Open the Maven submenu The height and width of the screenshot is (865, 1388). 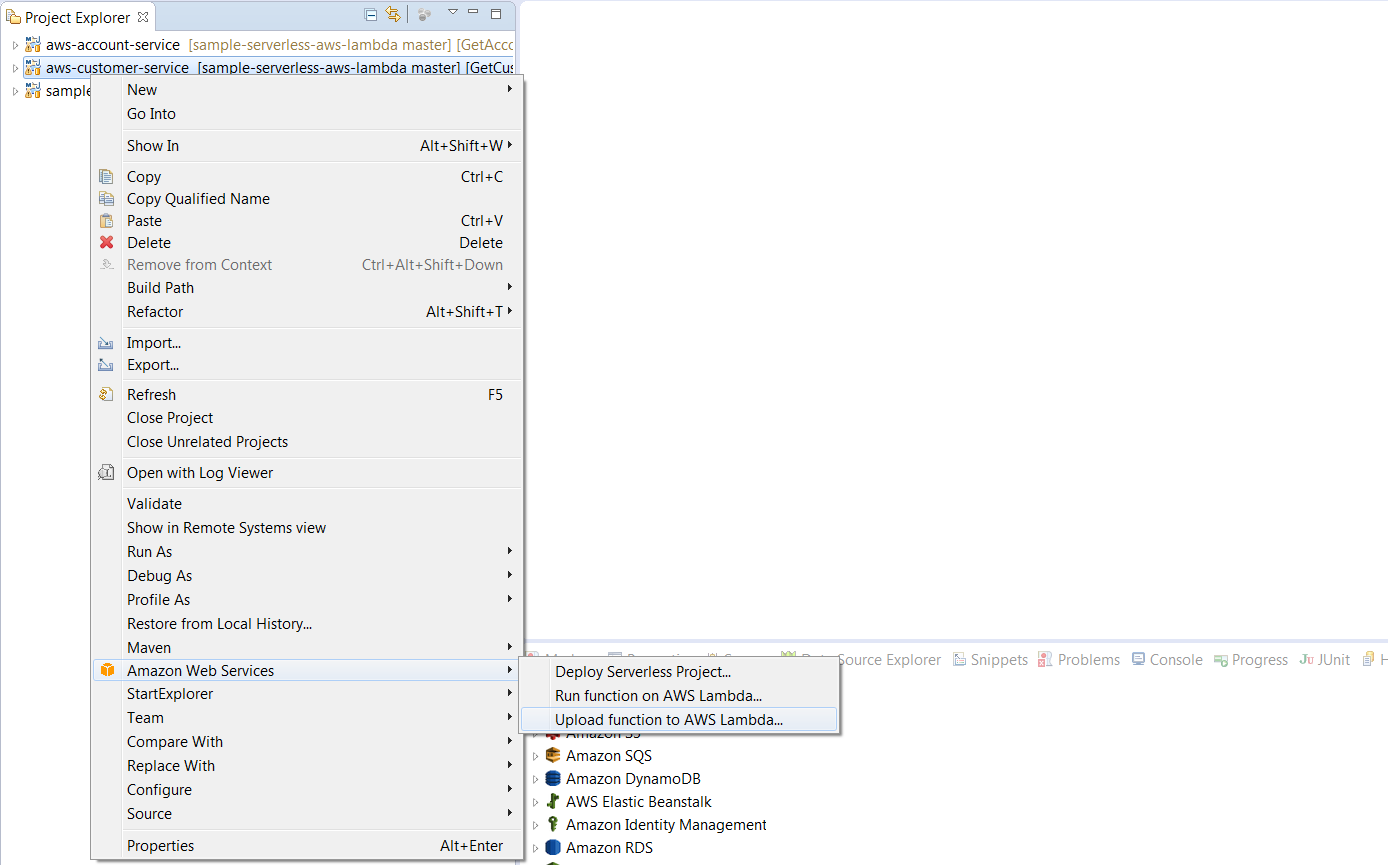click(x=307, y=648)
